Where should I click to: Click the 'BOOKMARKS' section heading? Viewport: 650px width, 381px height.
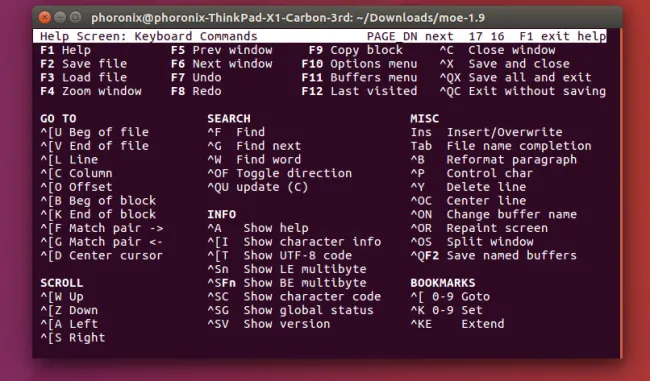pos(443,283)
